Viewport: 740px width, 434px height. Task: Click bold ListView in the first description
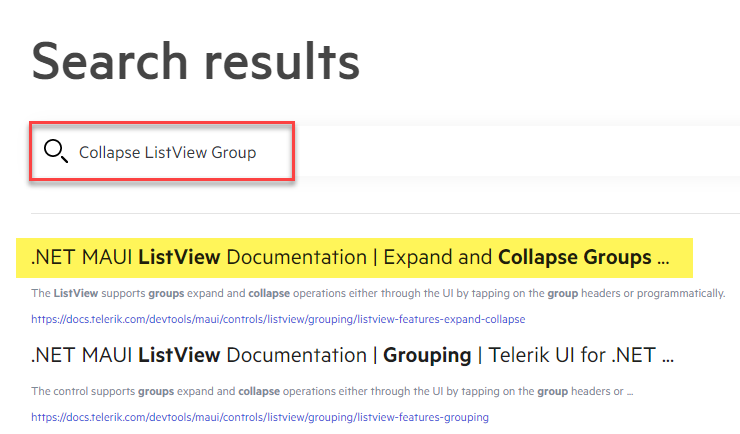[75, 293]
